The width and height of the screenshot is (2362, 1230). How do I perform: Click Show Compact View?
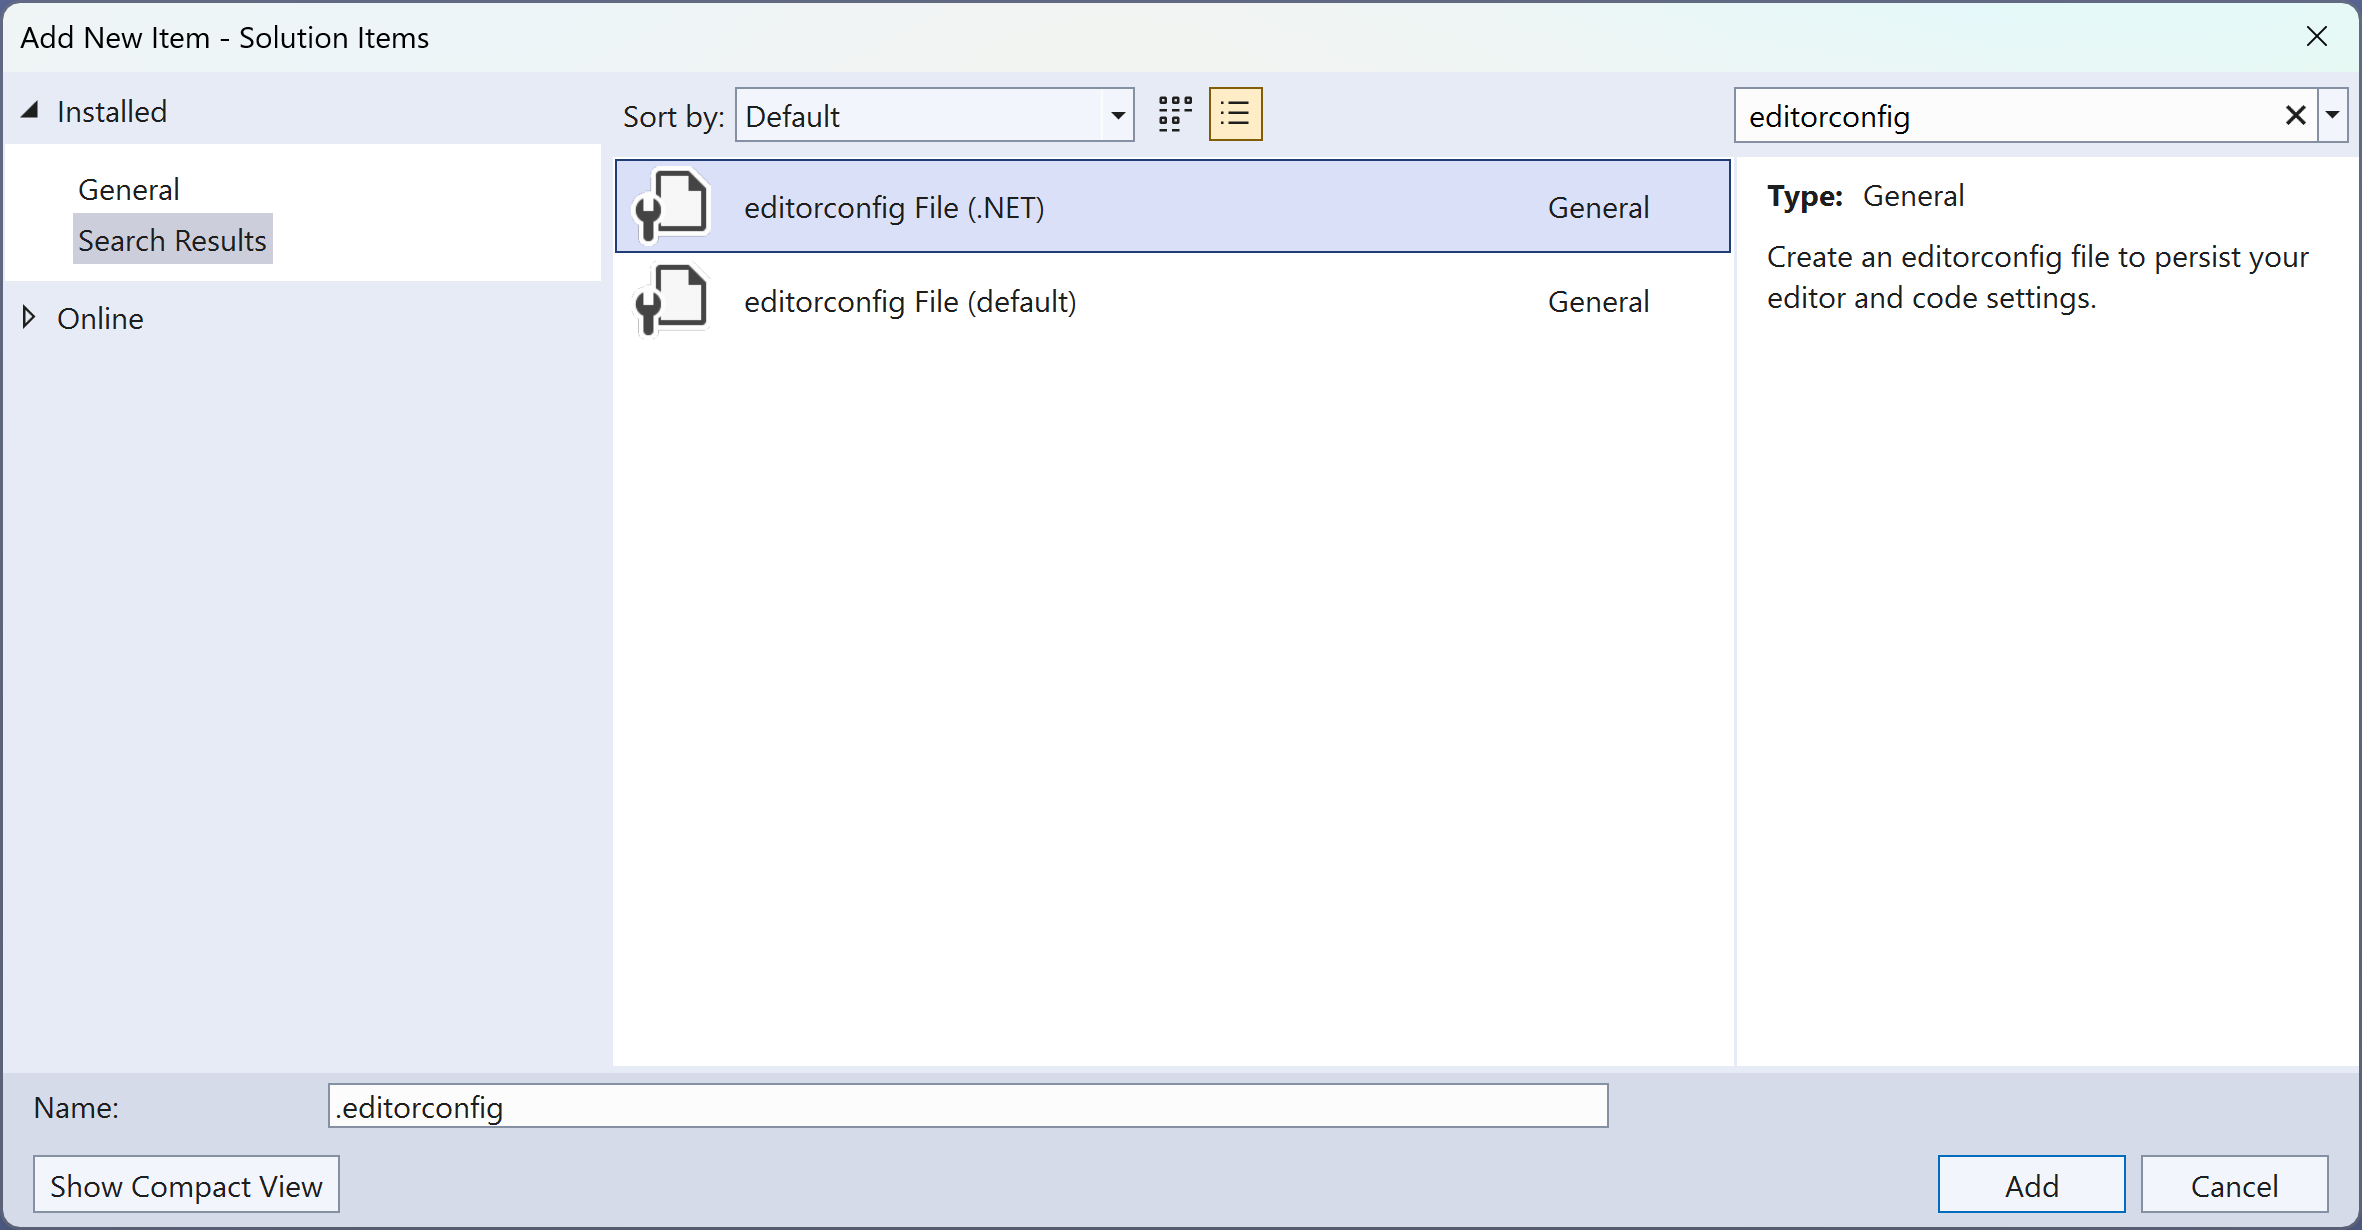[x=186, y=1184]
